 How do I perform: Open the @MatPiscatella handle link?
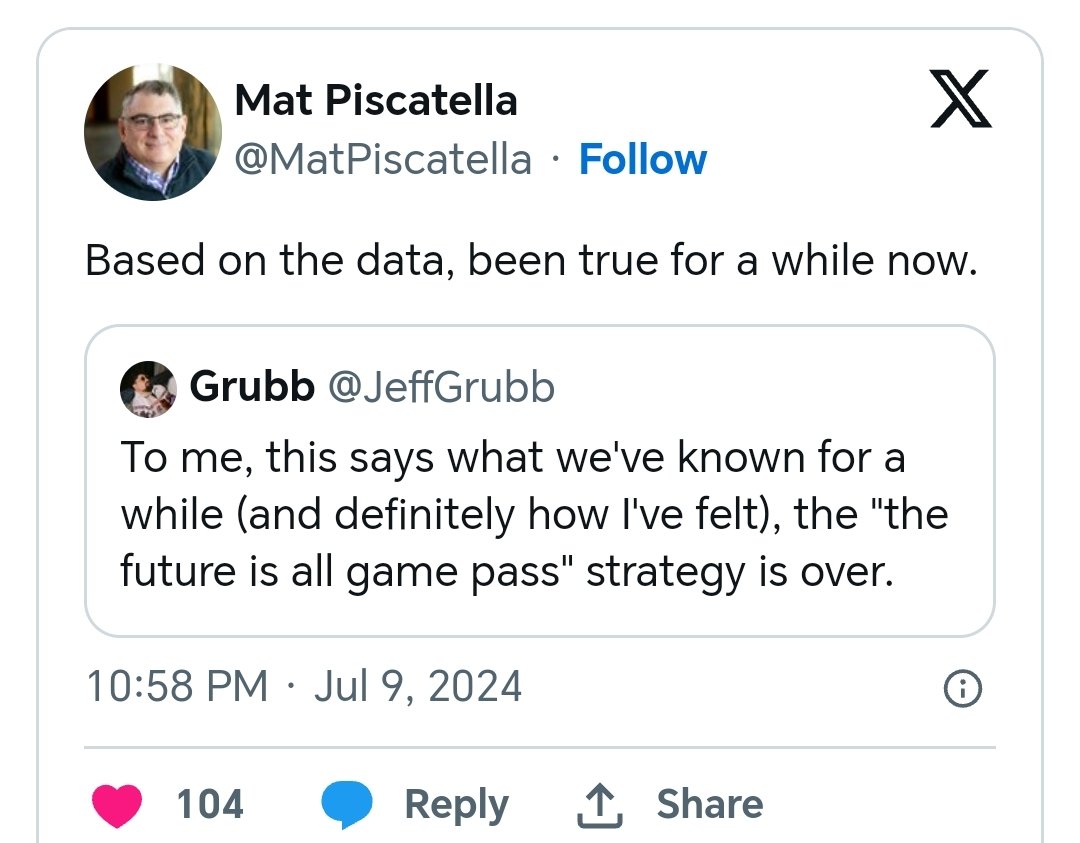click(383, 159)
